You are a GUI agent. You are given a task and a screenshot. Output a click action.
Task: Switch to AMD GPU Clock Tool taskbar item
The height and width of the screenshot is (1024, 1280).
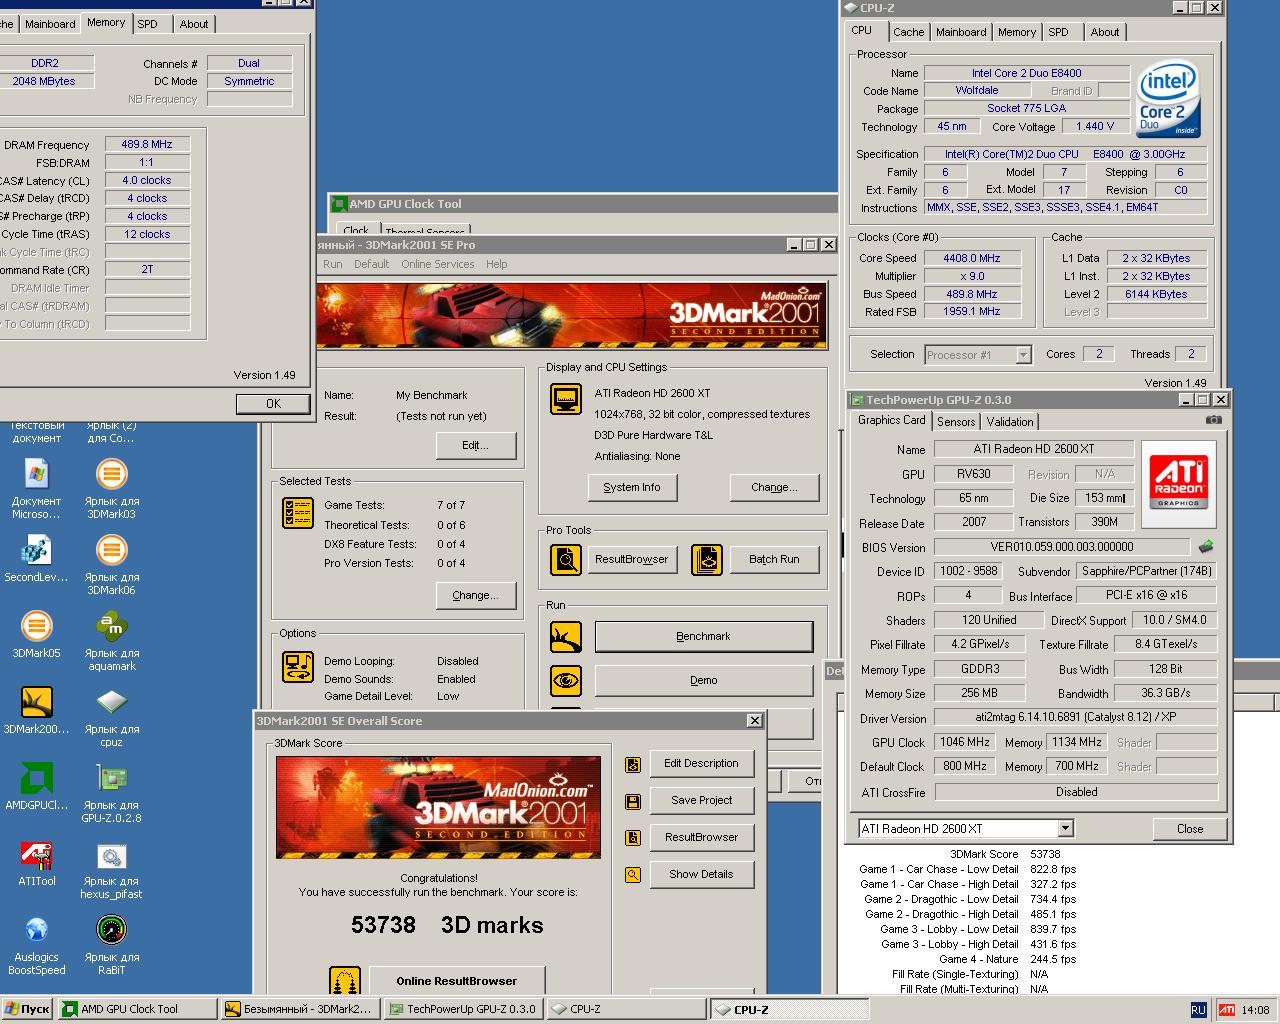coord(137,1009)
